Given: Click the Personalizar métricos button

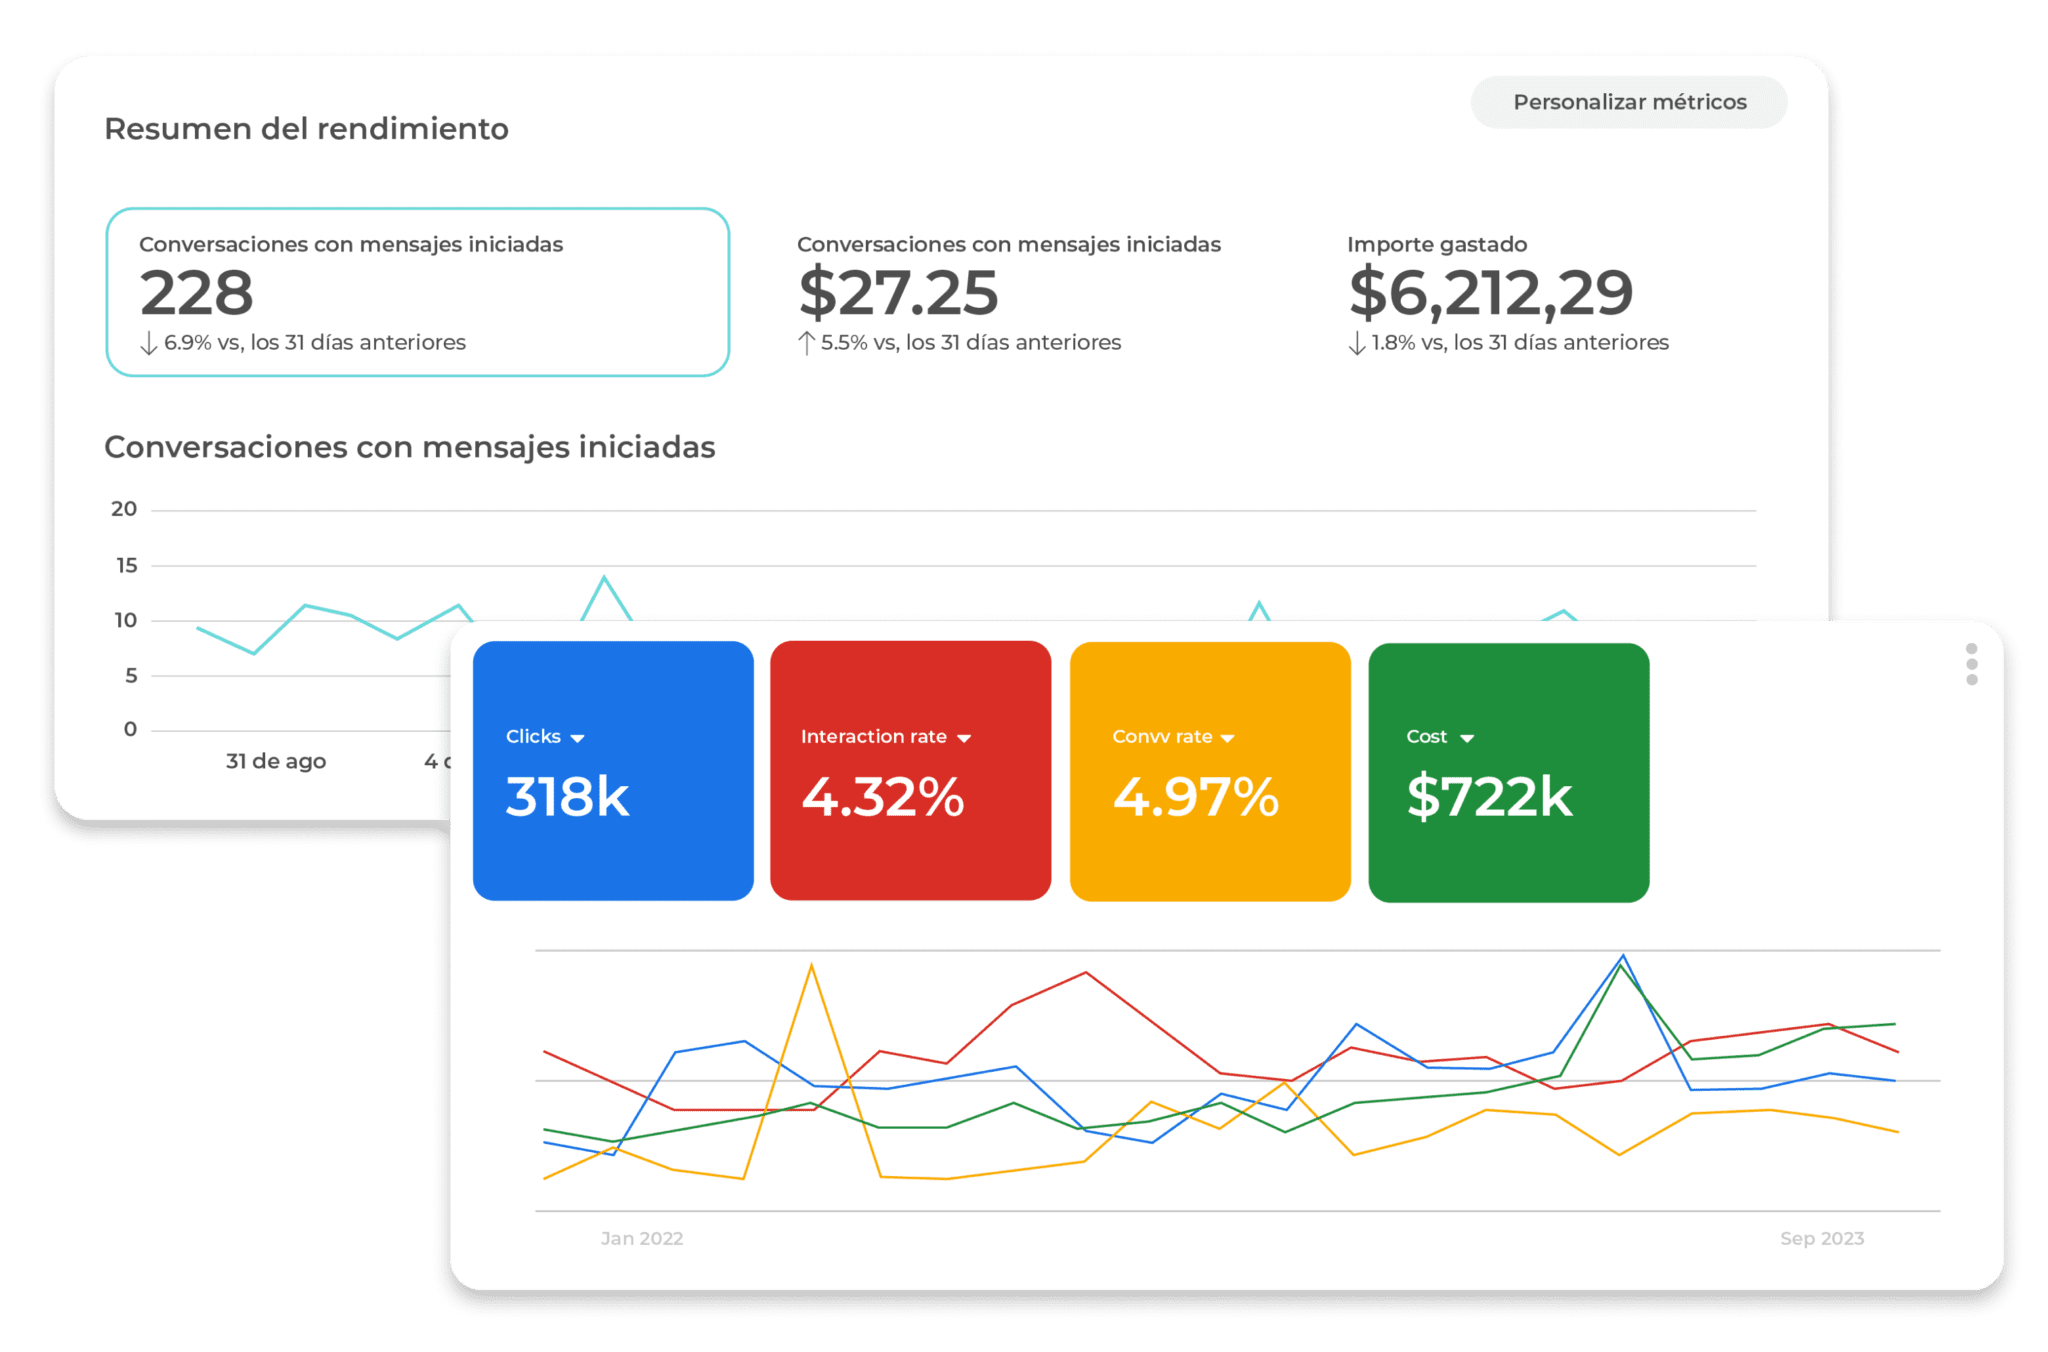Looking at the screenshot, I should [1628, 101].
